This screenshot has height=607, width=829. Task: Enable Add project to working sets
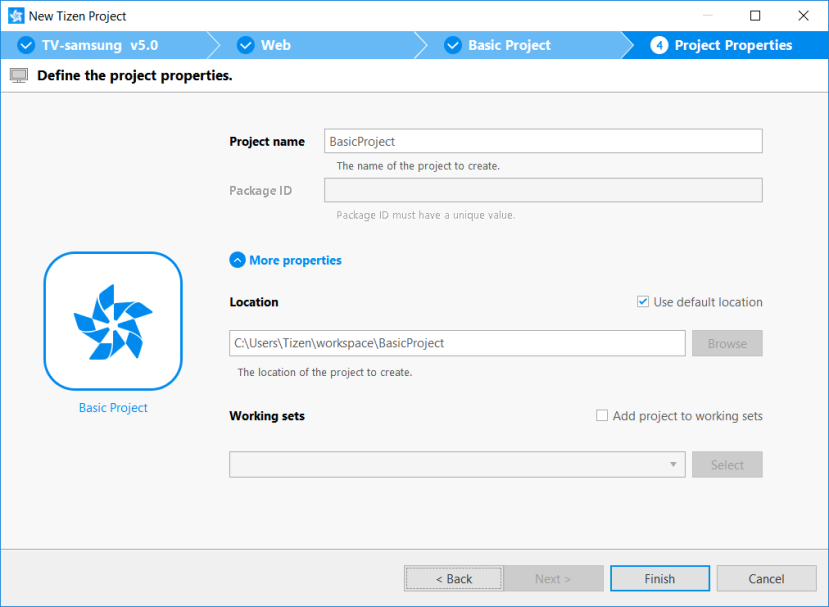[x=602, y=416]
